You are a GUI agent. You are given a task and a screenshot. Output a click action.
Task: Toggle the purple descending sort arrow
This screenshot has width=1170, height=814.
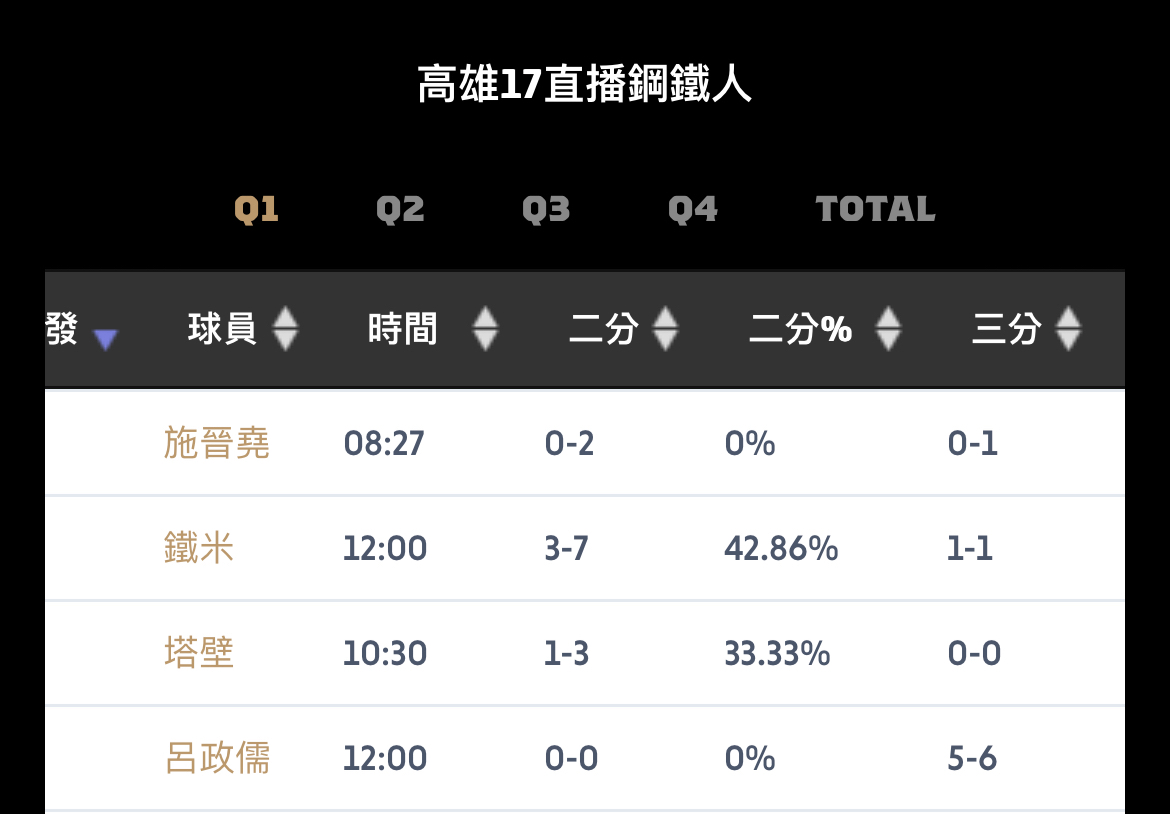(x=105, y=340)
